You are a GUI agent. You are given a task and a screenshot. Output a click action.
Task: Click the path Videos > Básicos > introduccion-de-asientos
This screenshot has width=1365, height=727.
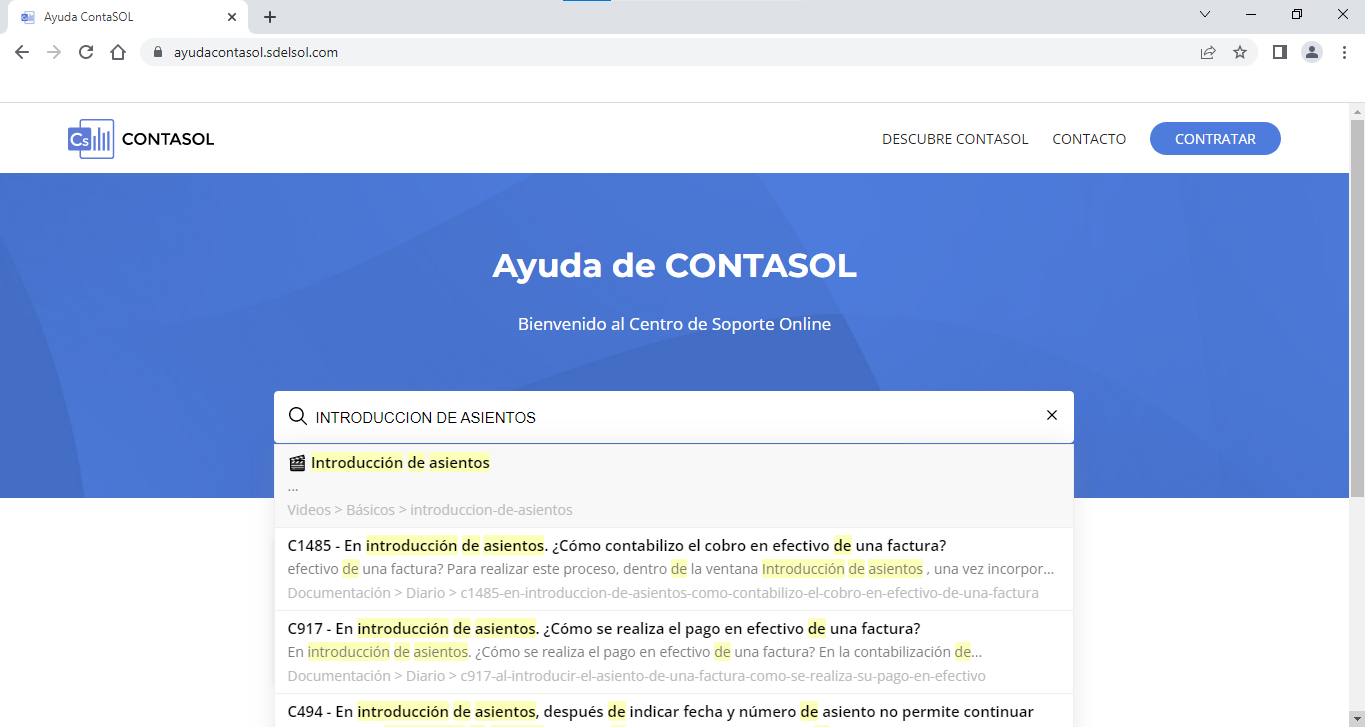click(430, 510)
